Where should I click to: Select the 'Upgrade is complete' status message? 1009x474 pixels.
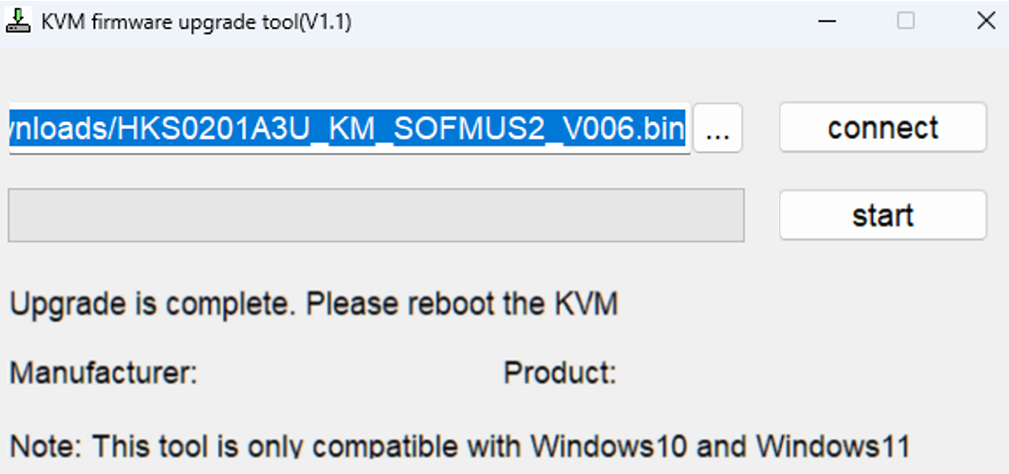coord(314,304)
